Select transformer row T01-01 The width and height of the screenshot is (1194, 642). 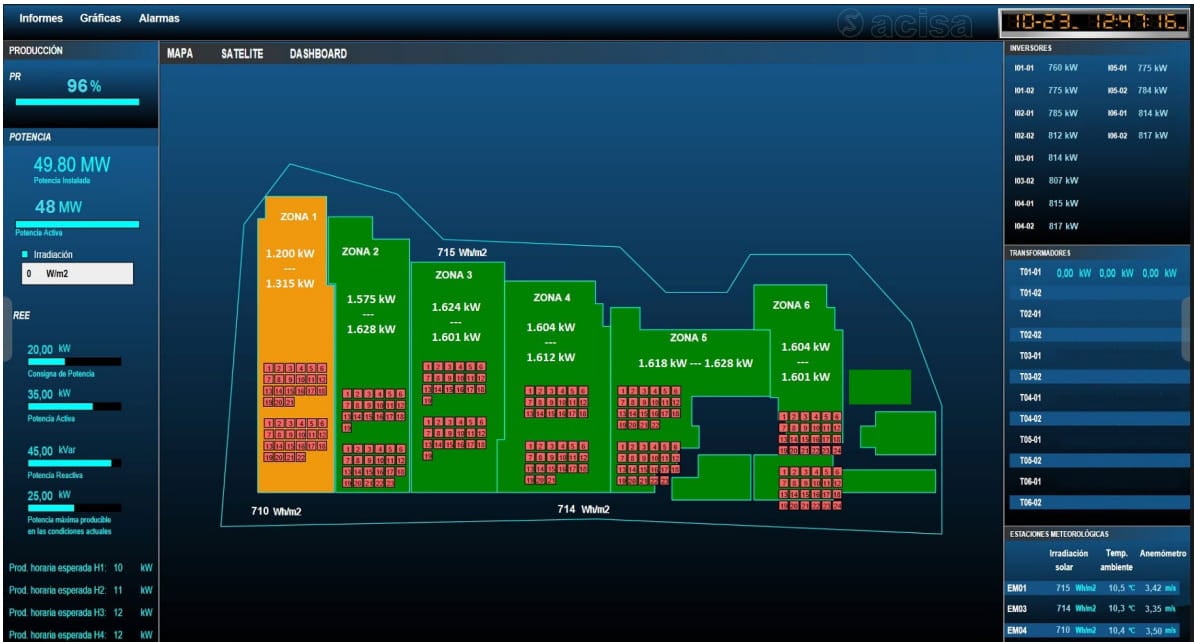(x=1097, y=272)
